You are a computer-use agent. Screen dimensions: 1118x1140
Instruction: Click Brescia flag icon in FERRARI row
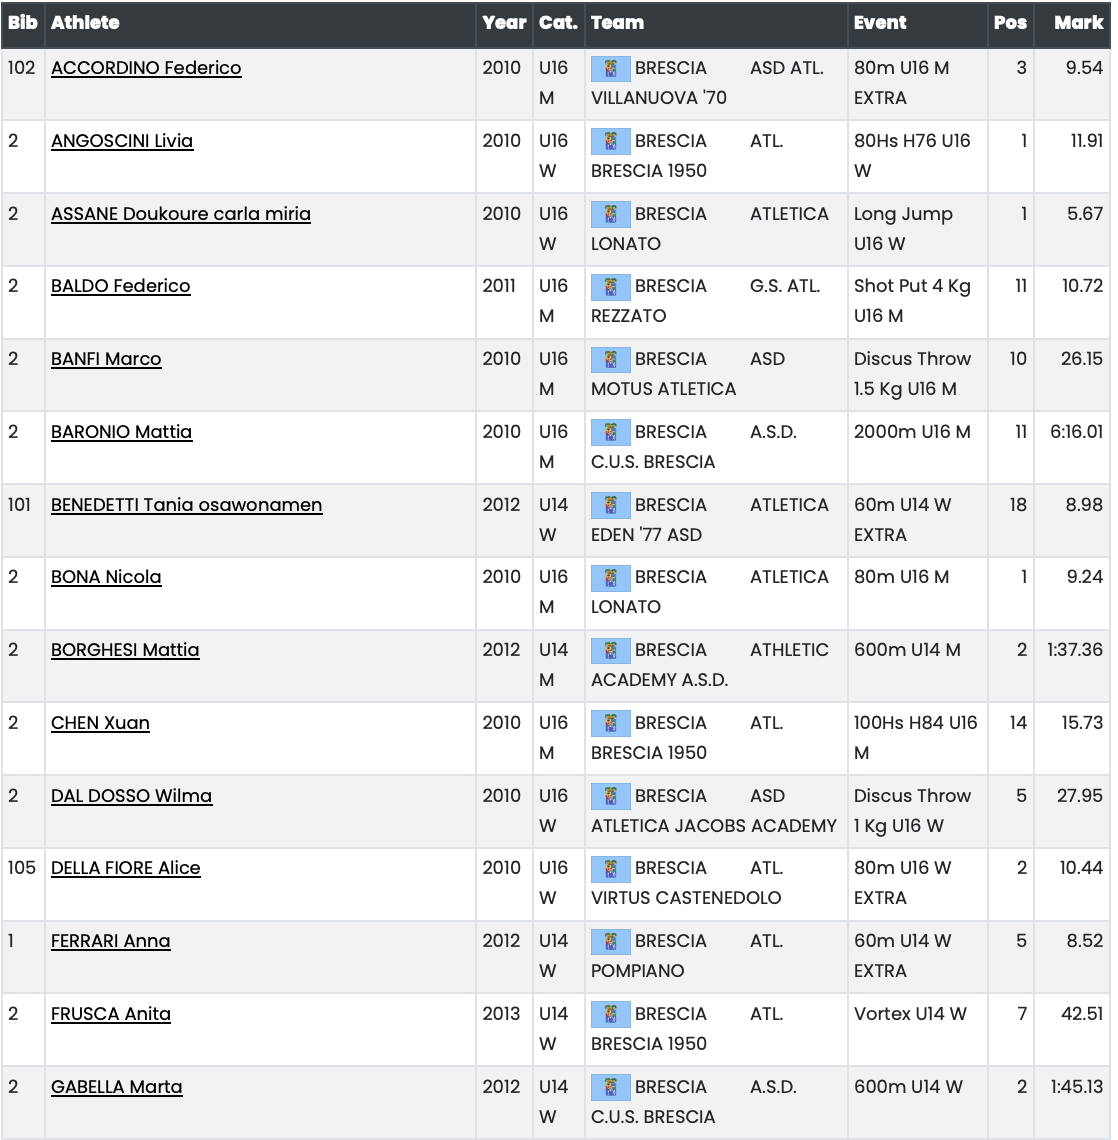(x=611, y=942)
